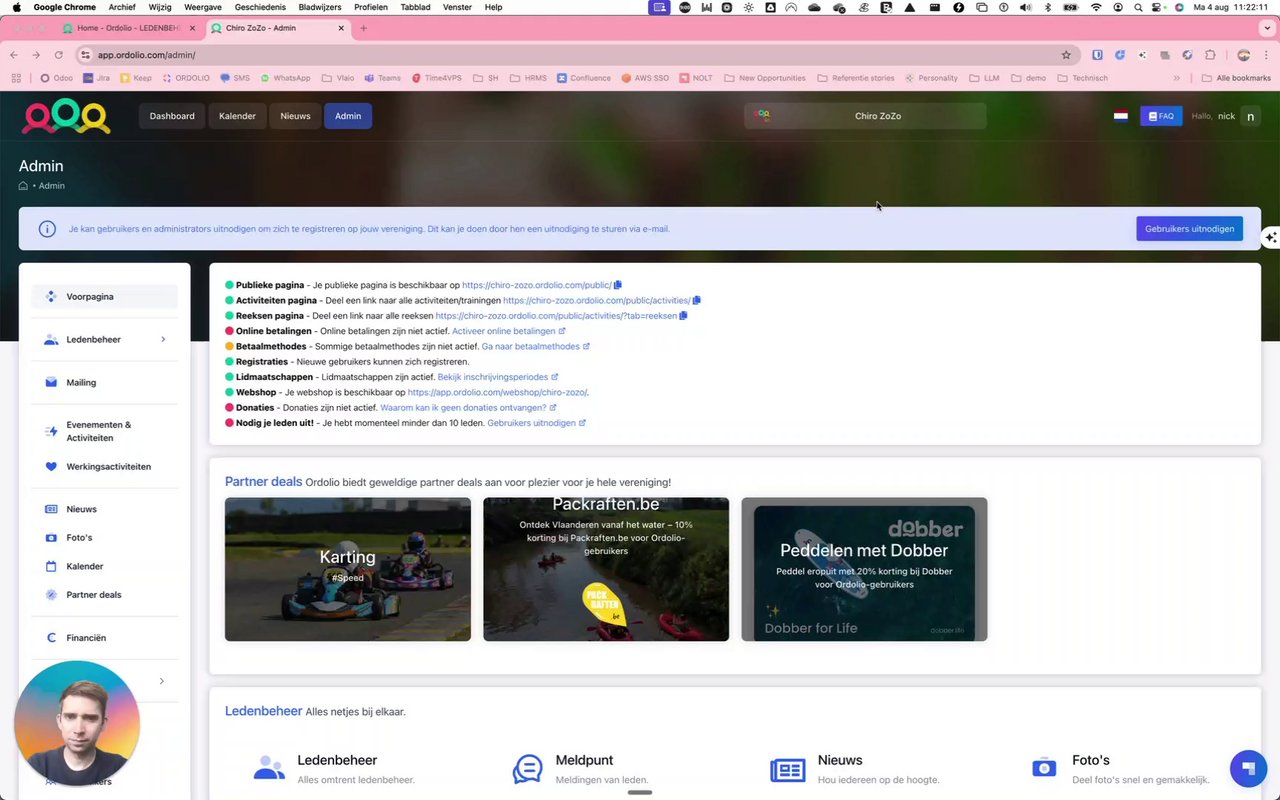Viewport: 1280px width, 800px height.
Task: Open the Ledenbeheer card in the Ledenbeheer section
Action: click(334, 769)
